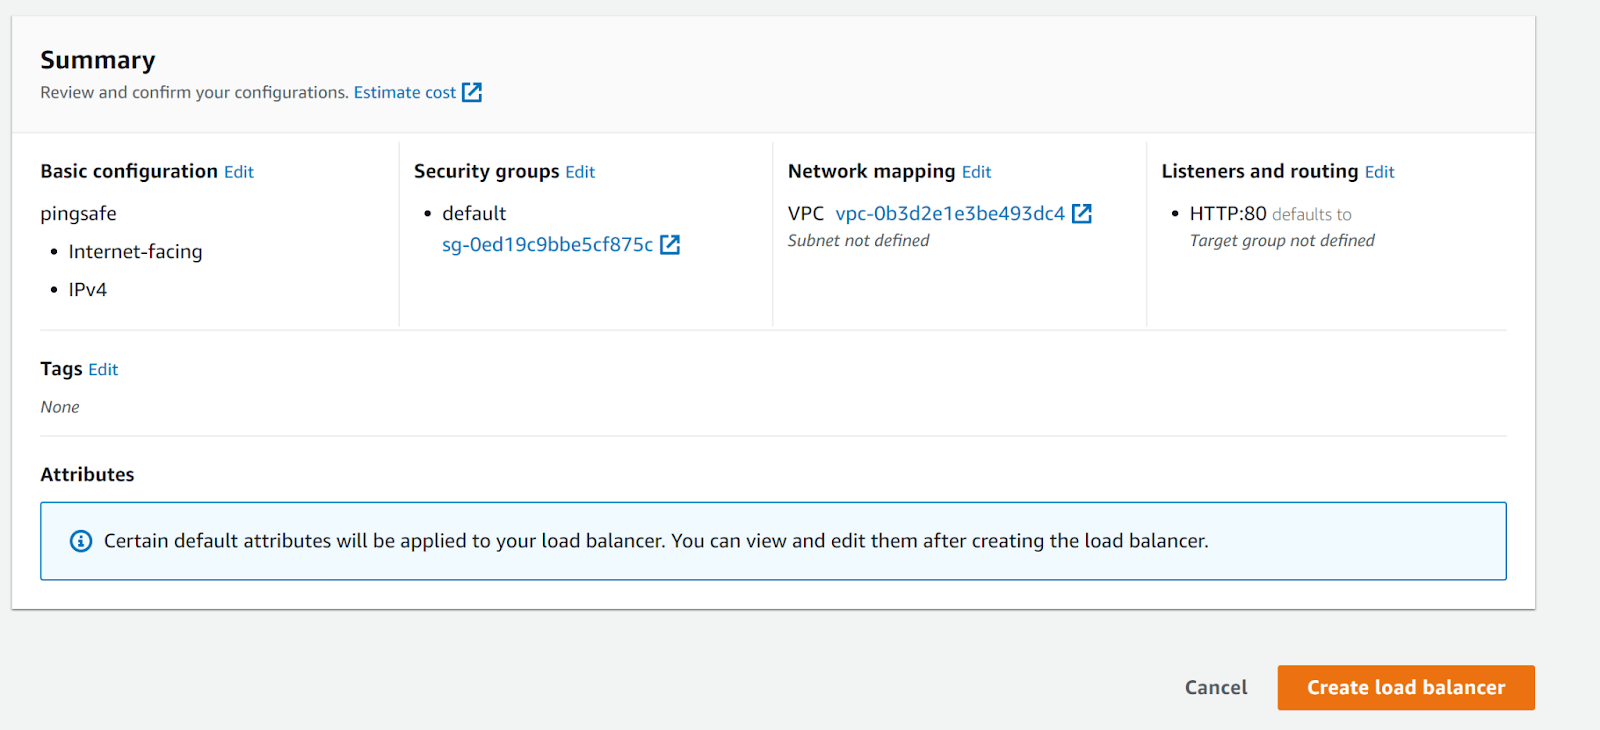The height and width of the screenshot is (730, 1600).
Task: Open VPC vpc-0b3d2e1e3be493dc4
Action: pos(950,214)
